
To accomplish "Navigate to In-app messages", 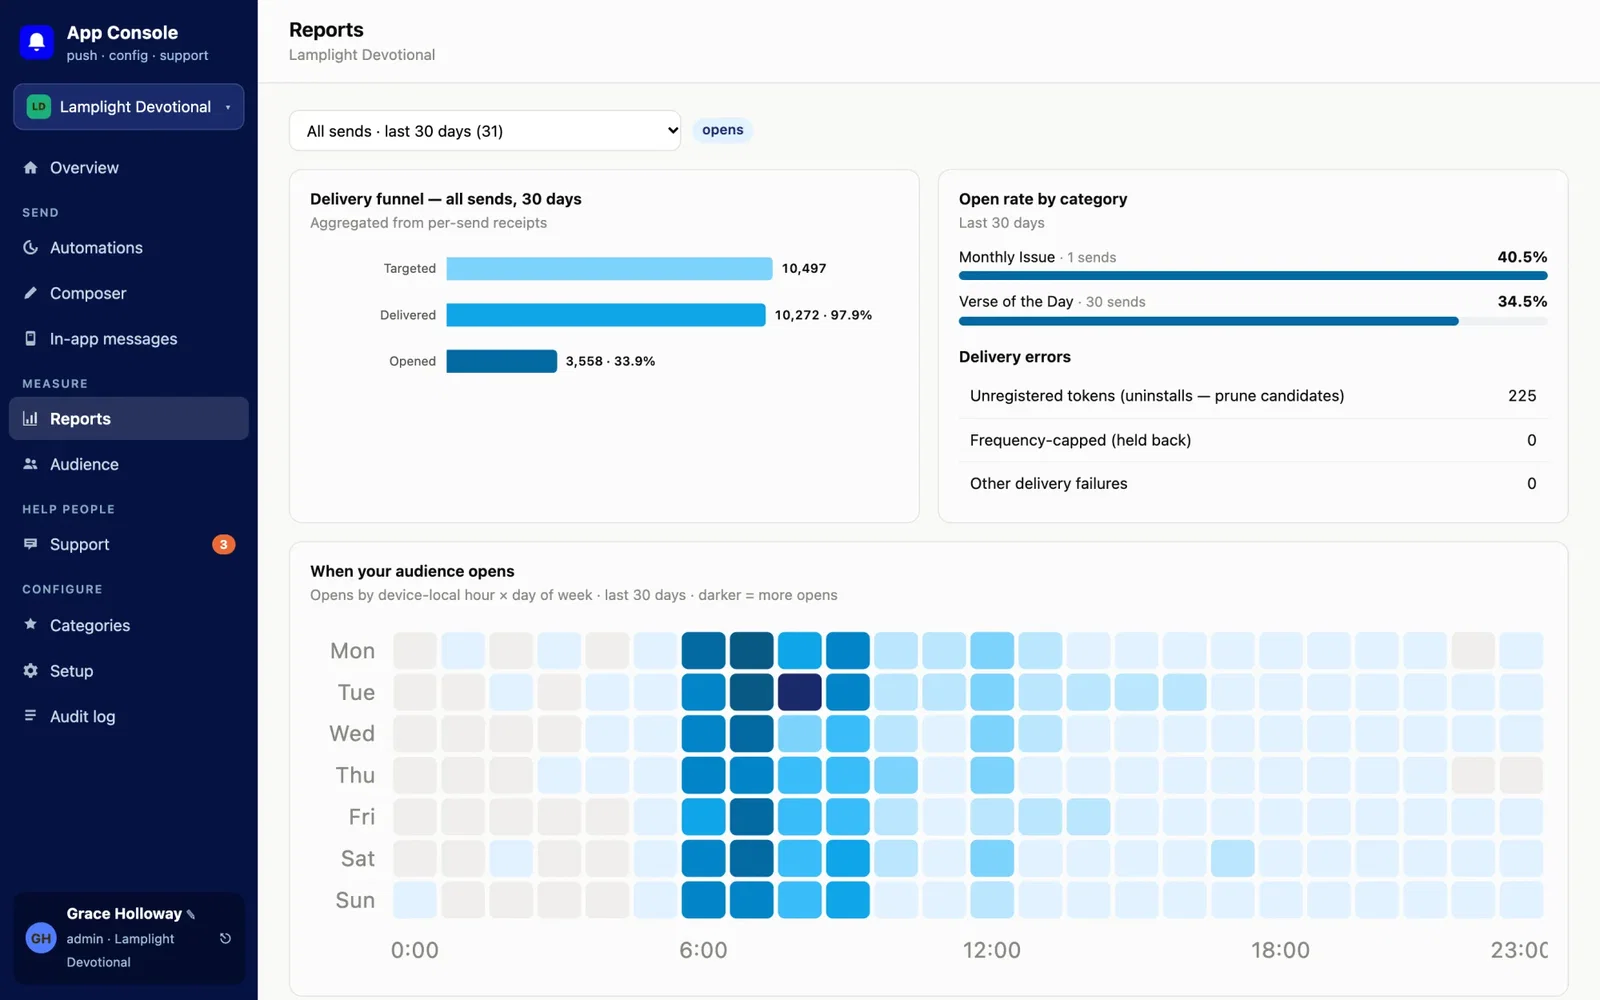I will pyautogui.click(x=129, y=339).
